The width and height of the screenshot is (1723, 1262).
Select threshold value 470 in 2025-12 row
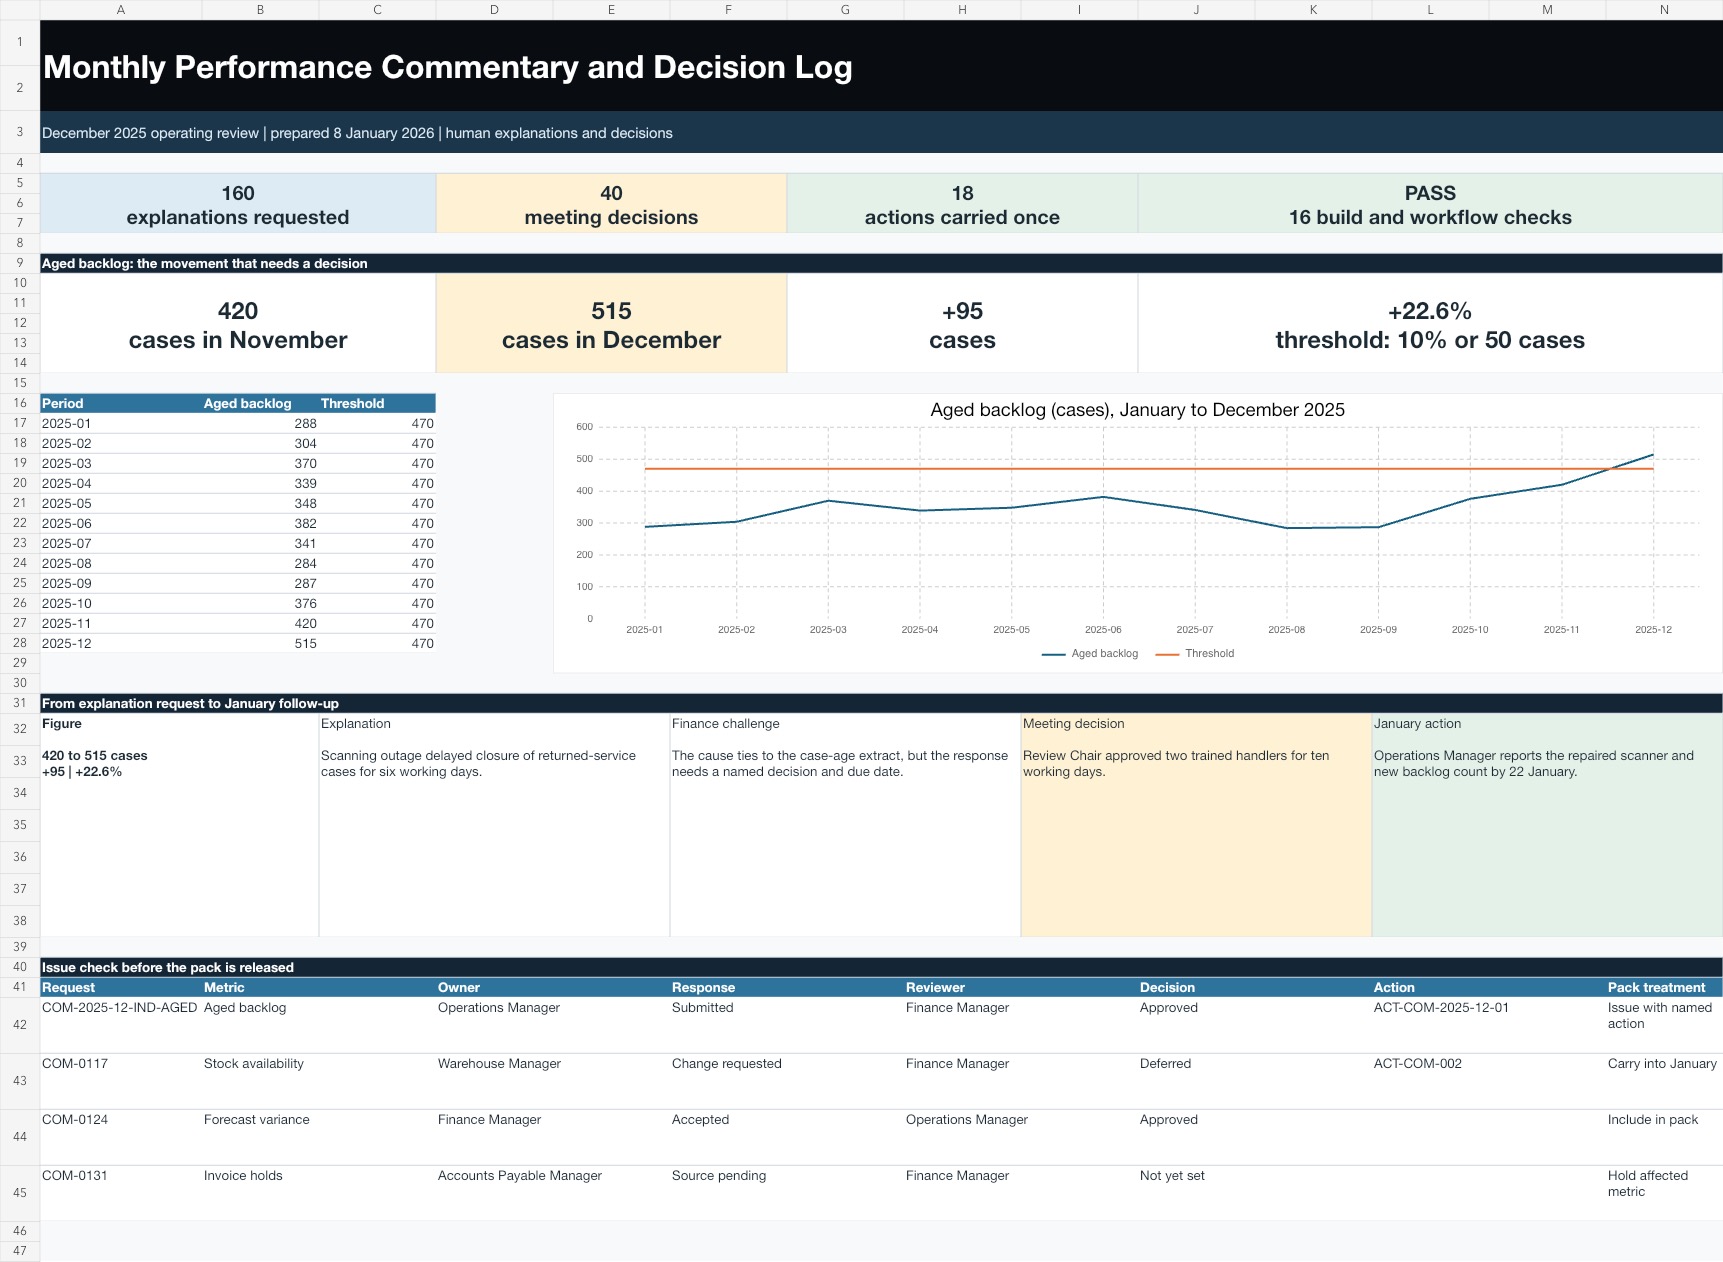(377, 643)
